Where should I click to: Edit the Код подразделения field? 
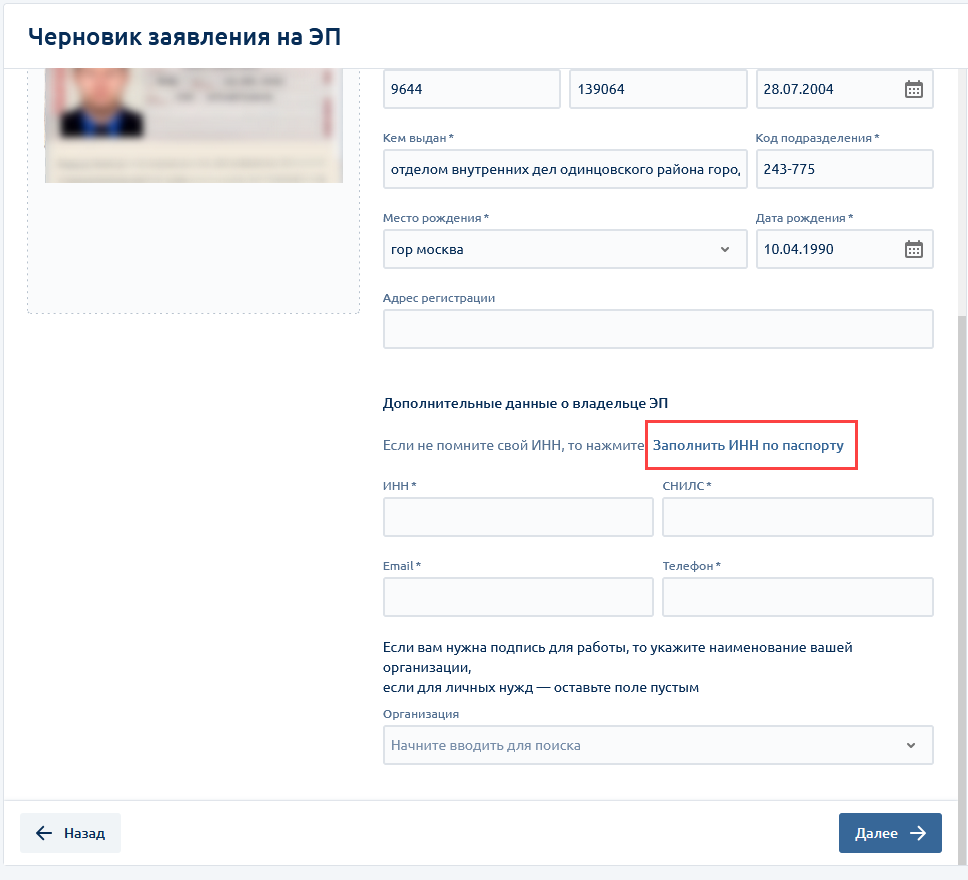click(x=844, y=169)
